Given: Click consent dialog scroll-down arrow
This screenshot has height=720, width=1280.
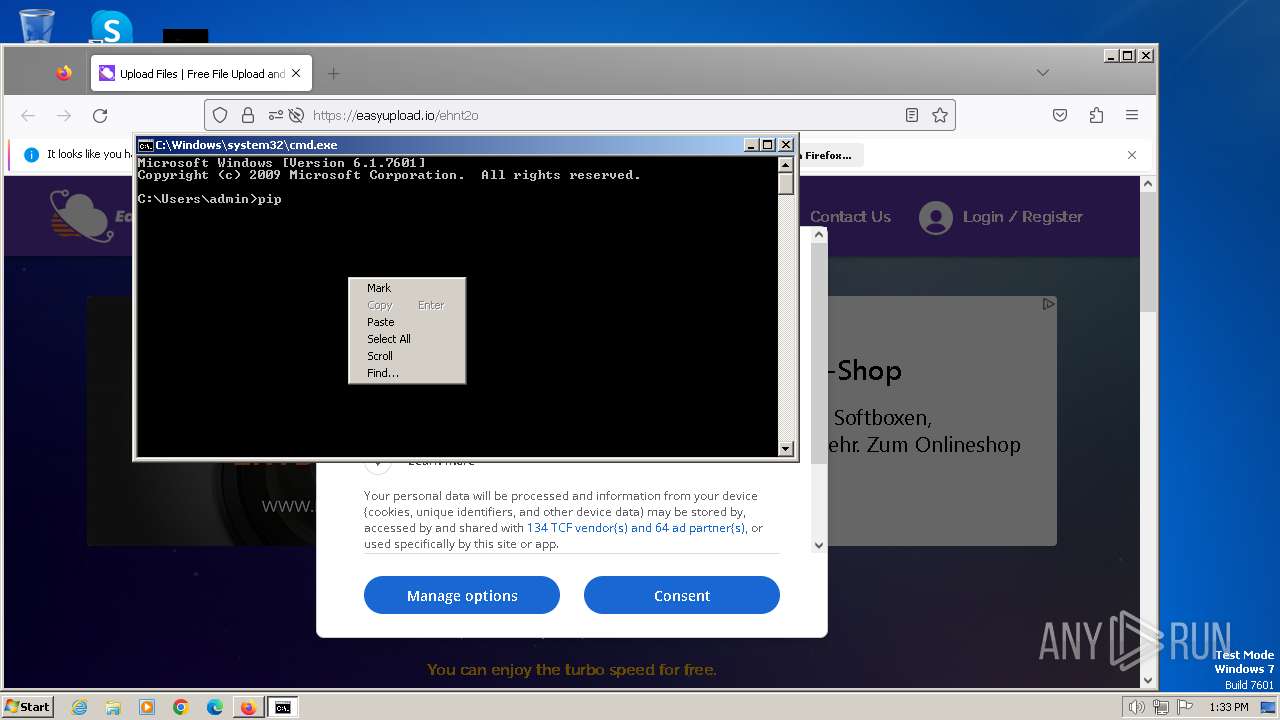Looking at the screenshot, I should (819, 545).
